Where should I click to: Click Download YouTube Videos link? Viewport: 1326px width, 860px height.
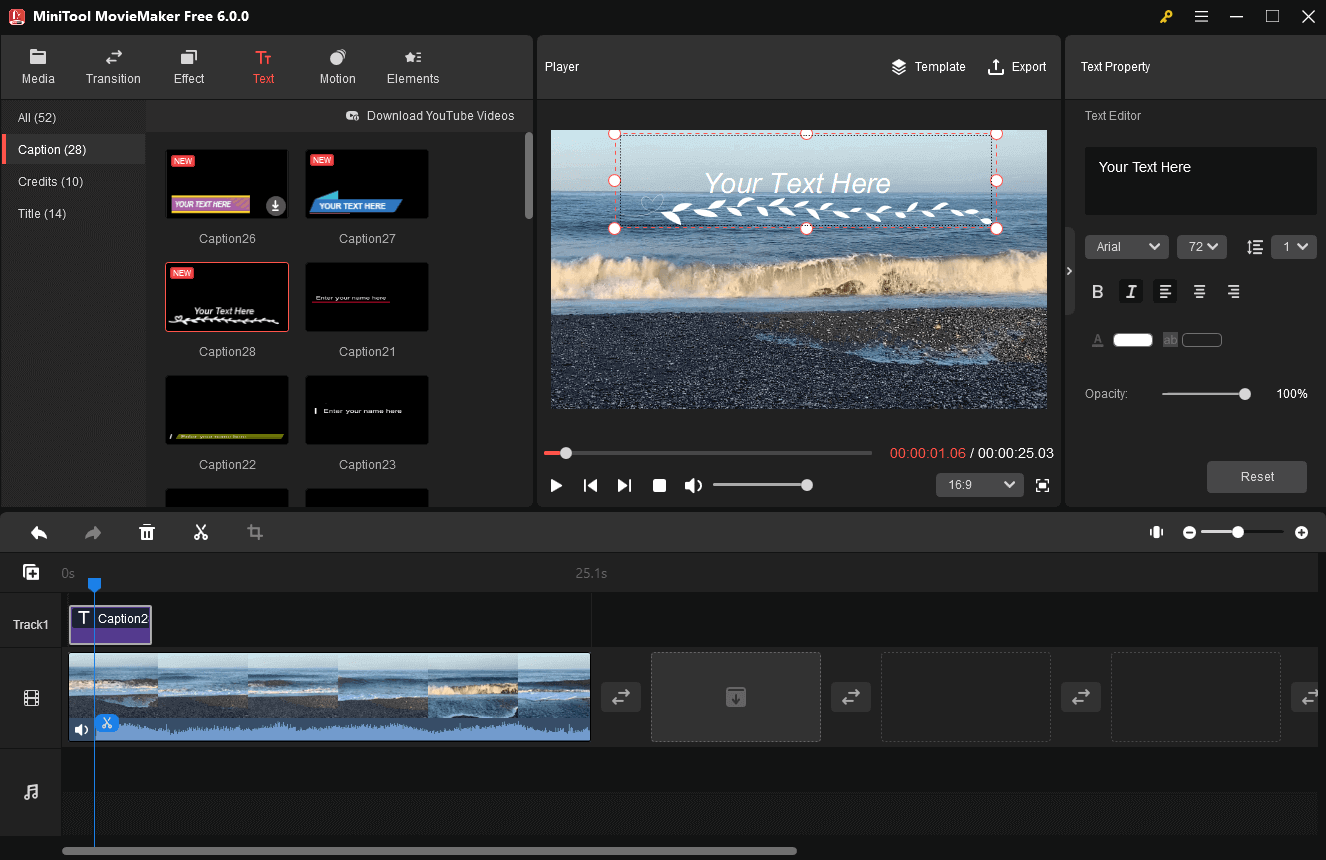430,116
